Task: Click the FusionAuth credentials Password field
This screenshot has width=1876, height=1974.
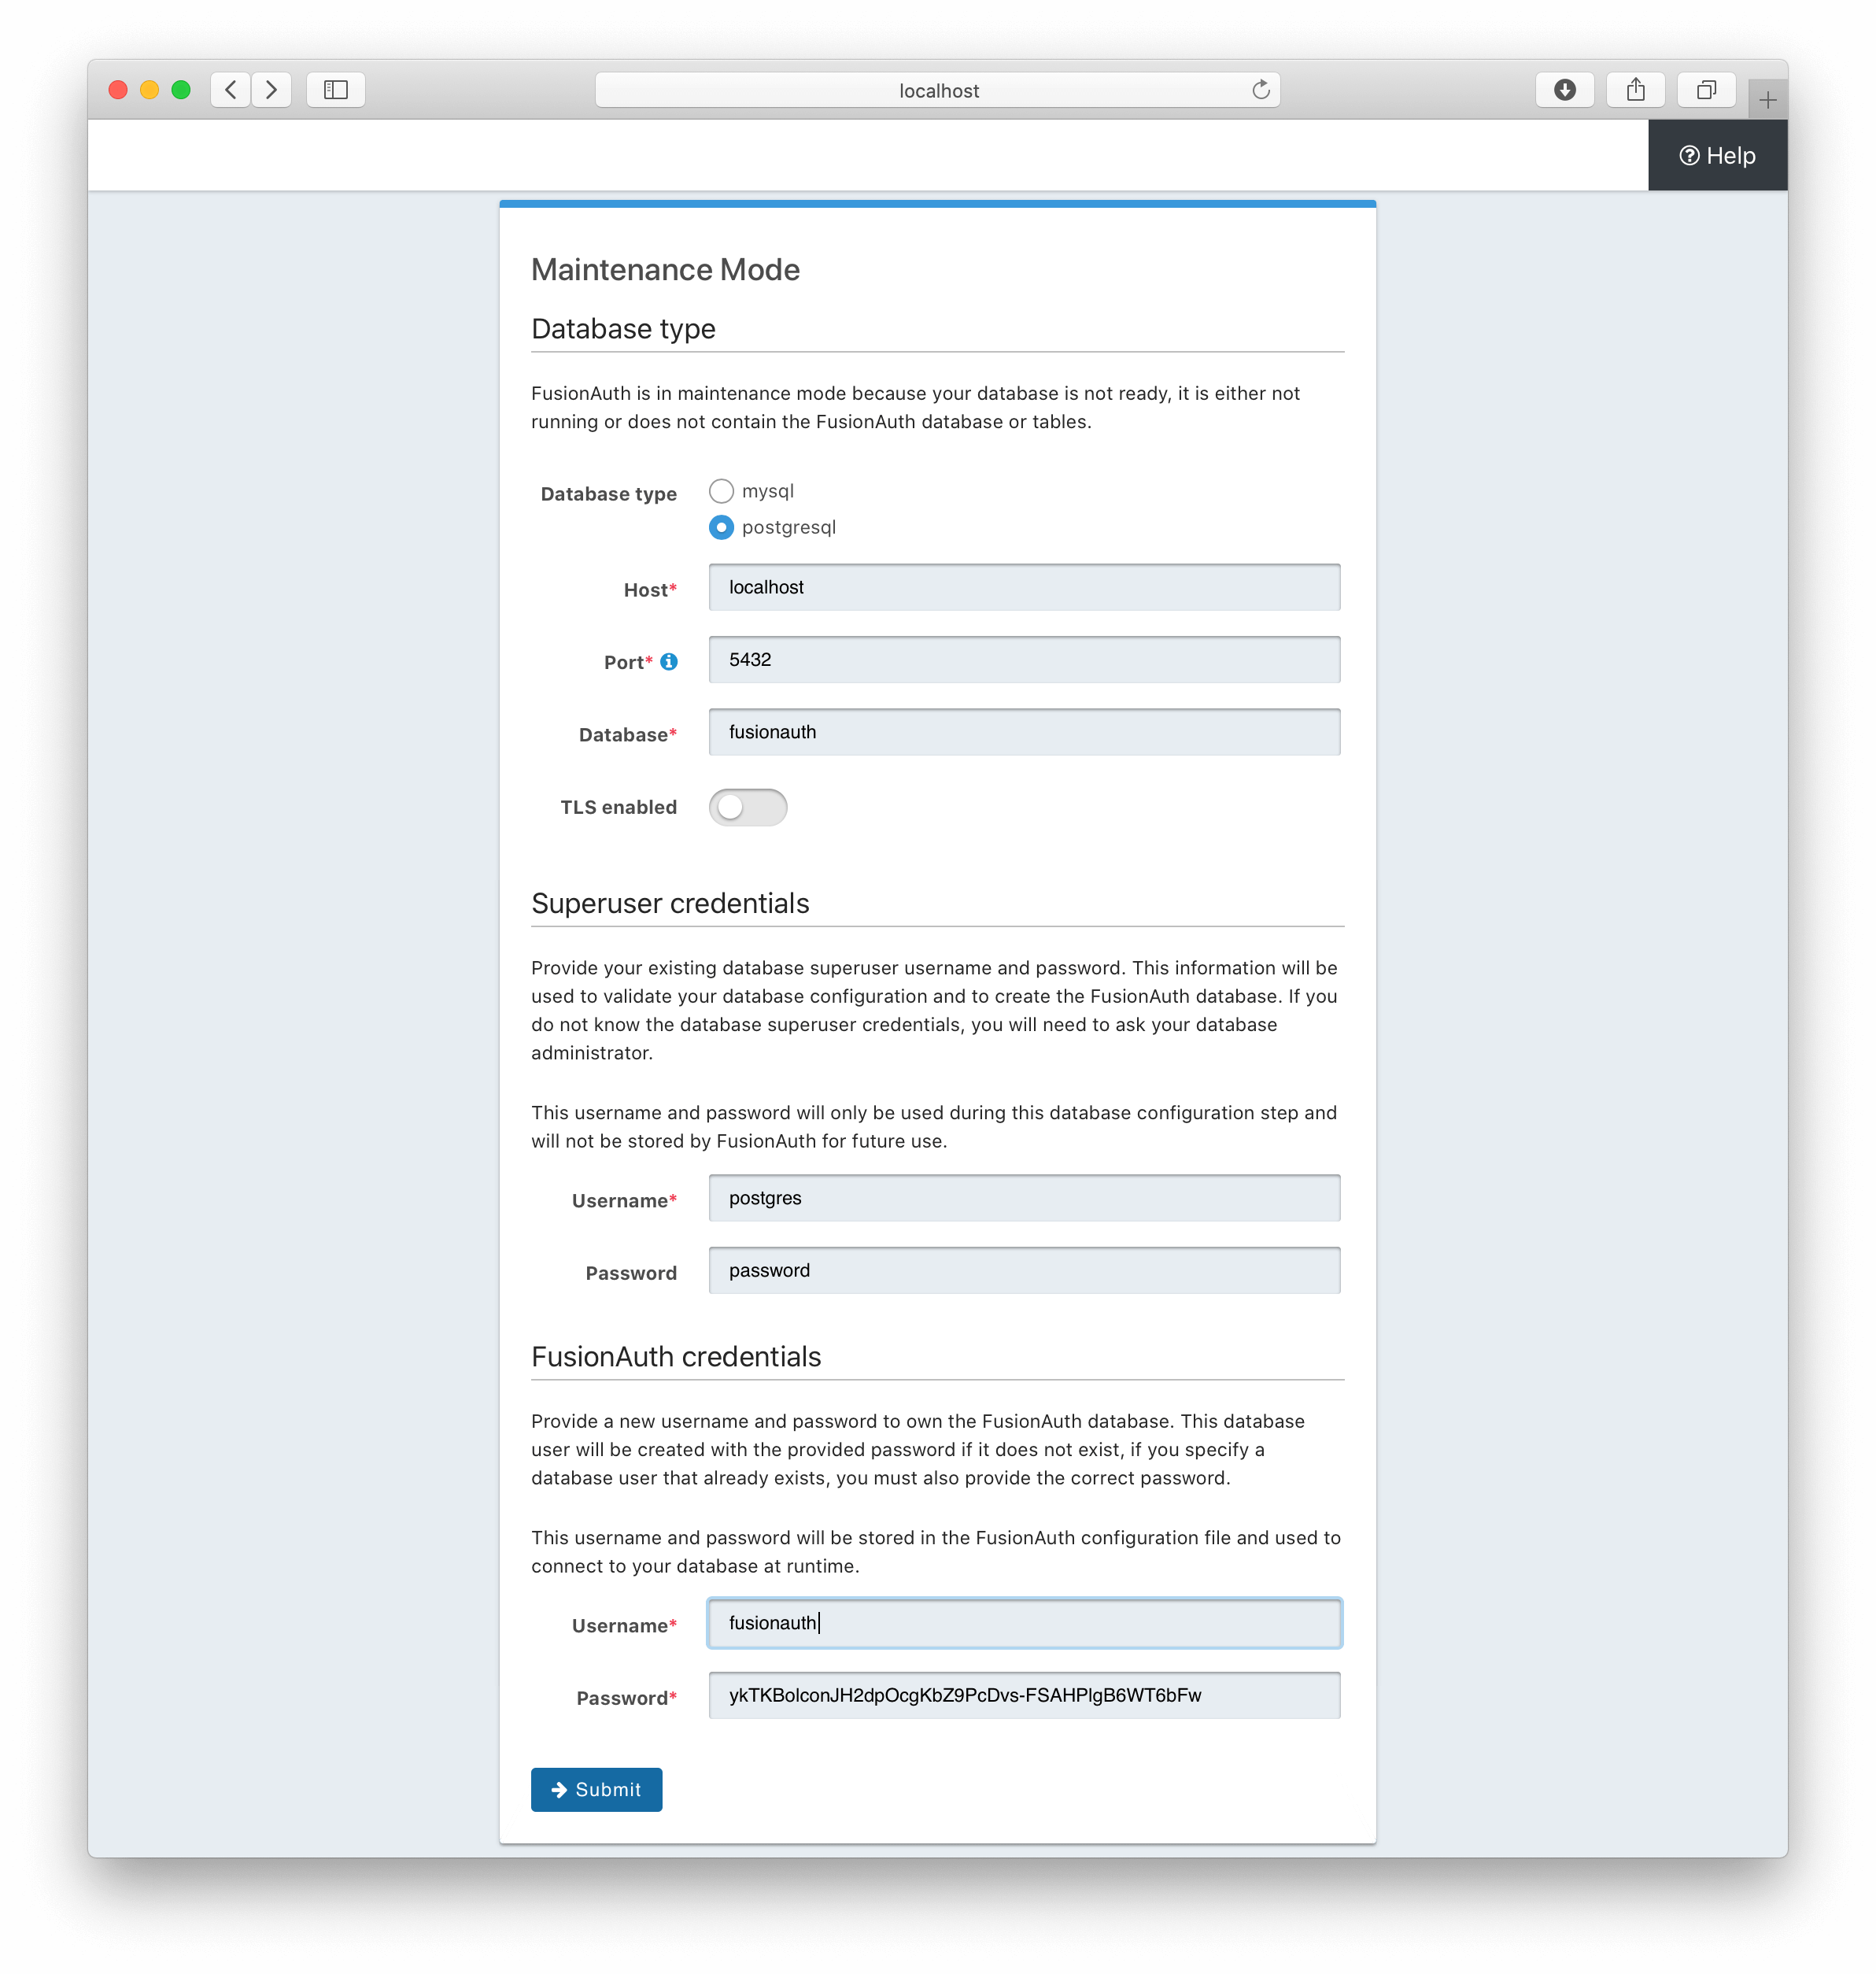Action: point(1025,1695)
